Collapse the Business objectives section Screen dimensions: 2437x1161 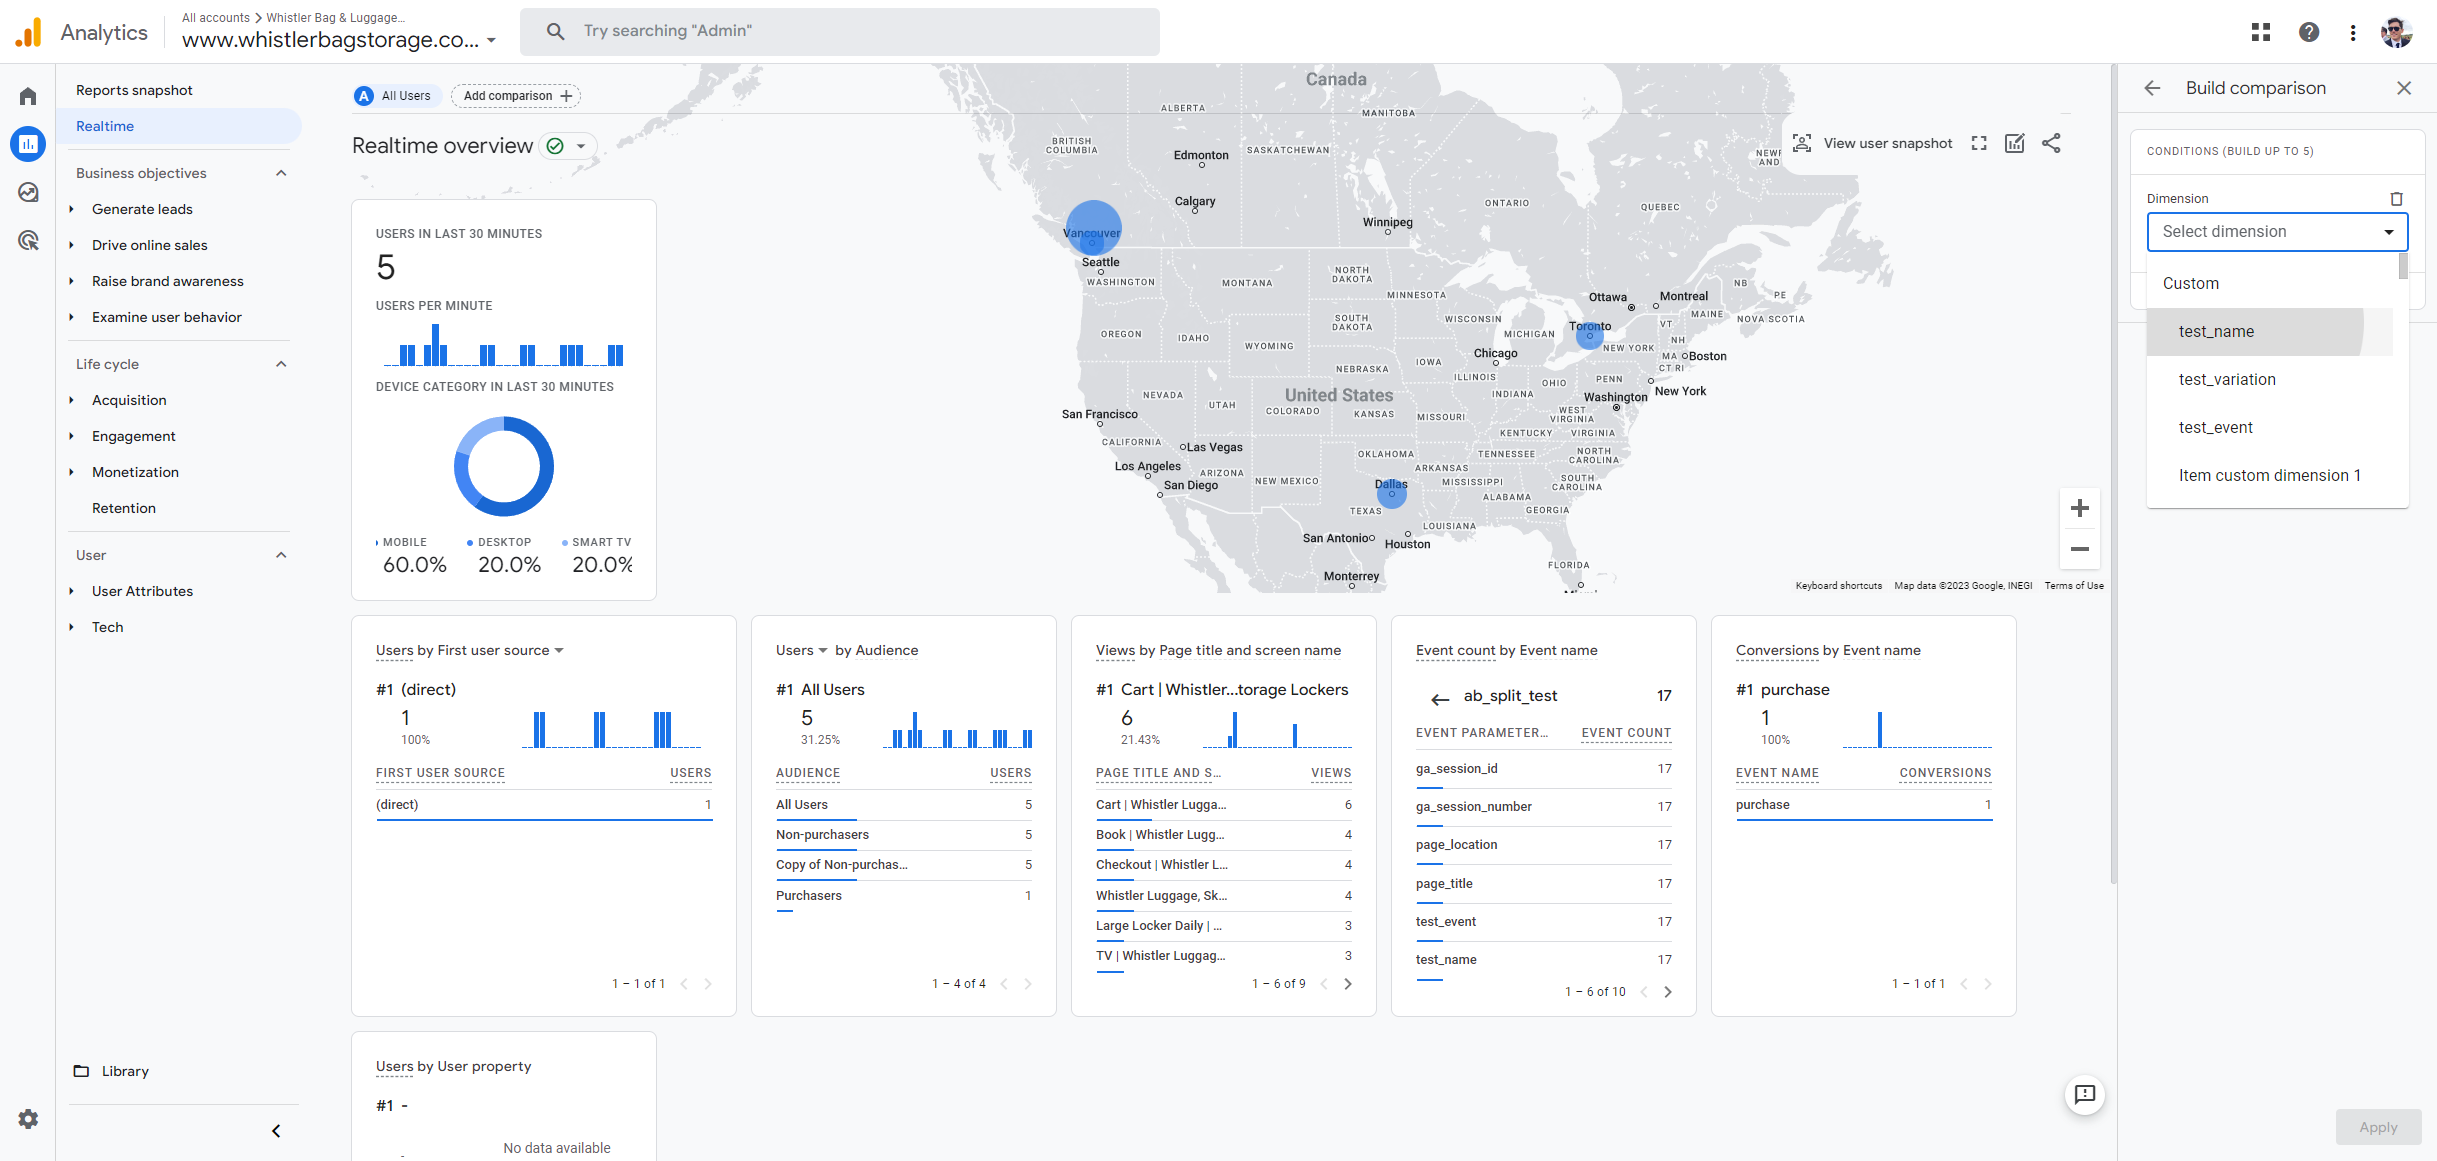(281, 173)
